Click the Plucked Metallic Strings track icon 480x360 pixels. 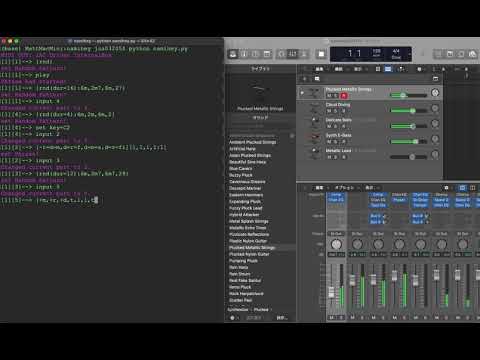pos(314,93)
